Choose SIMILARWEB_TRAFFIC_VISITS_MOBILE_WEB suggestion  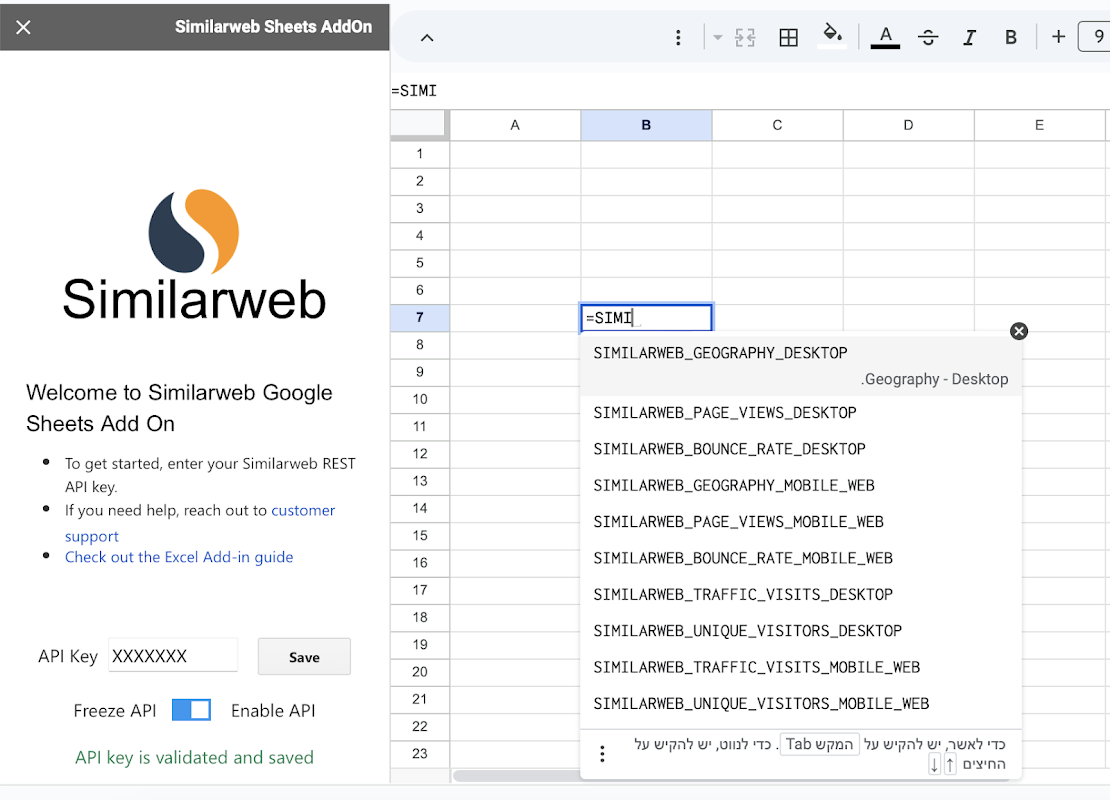801,668
